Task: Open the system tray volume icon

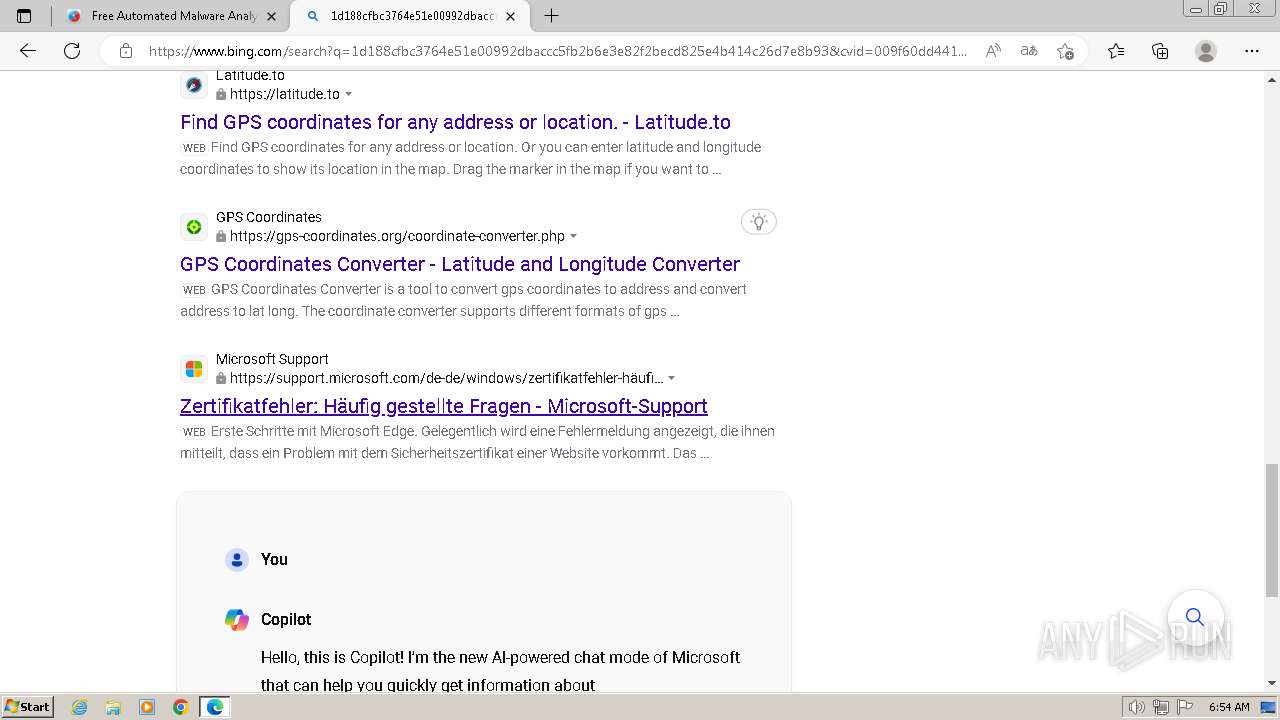Action: (x=1137, y=707)
